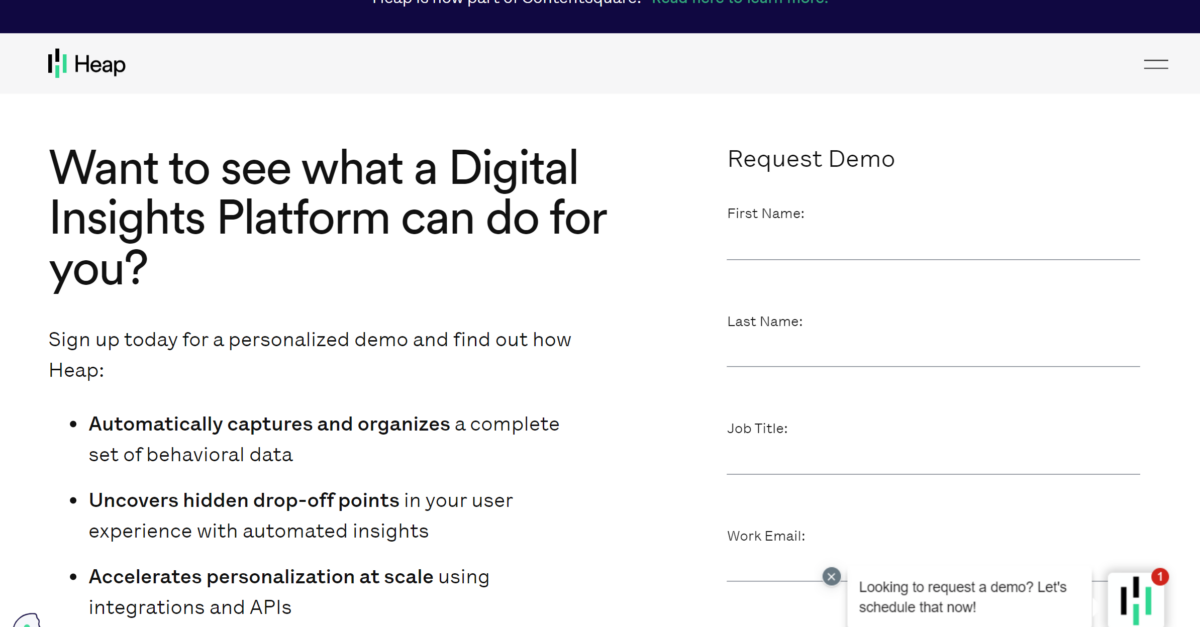Open the Heap chat widget launcher
The height and width of the screenshot is (627, 1200).
click(x=1136, y=599)
